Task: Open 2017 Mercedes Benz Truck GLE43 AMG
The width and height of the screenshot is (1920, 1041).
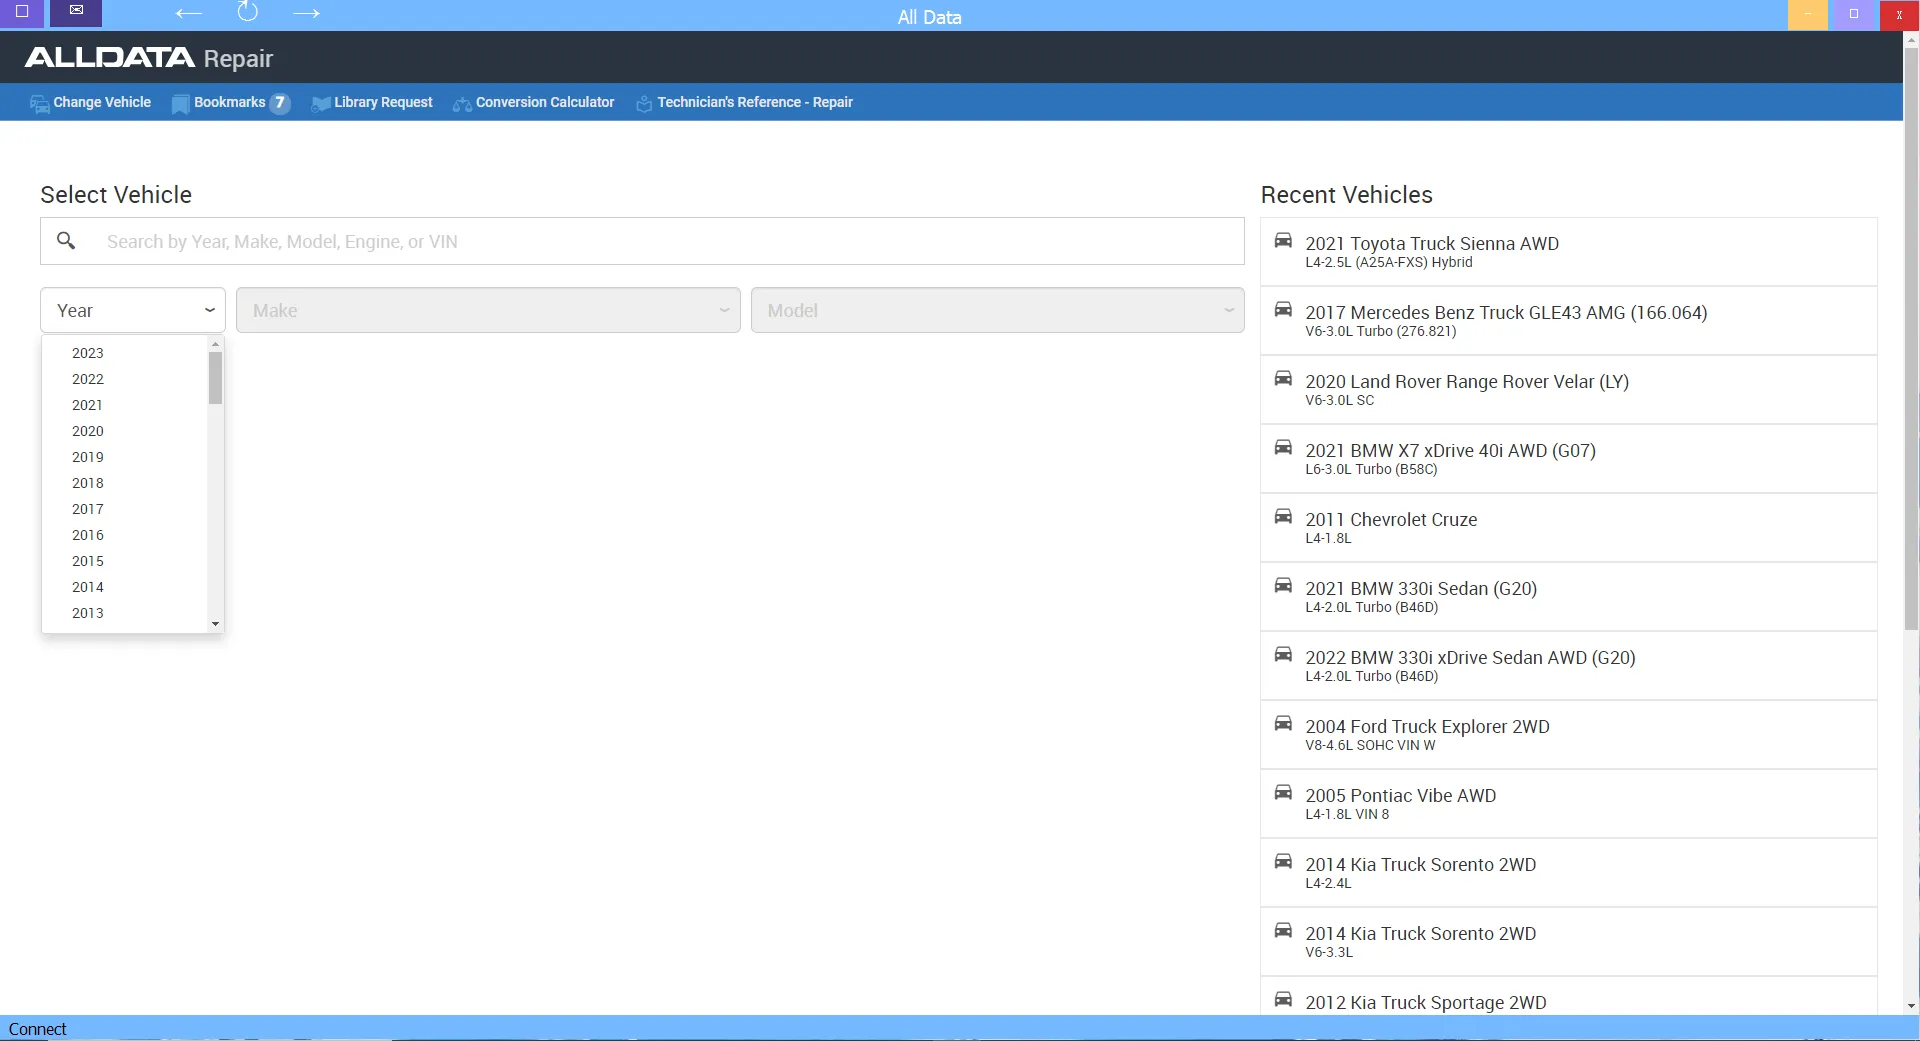Action: click(1568, 321)
